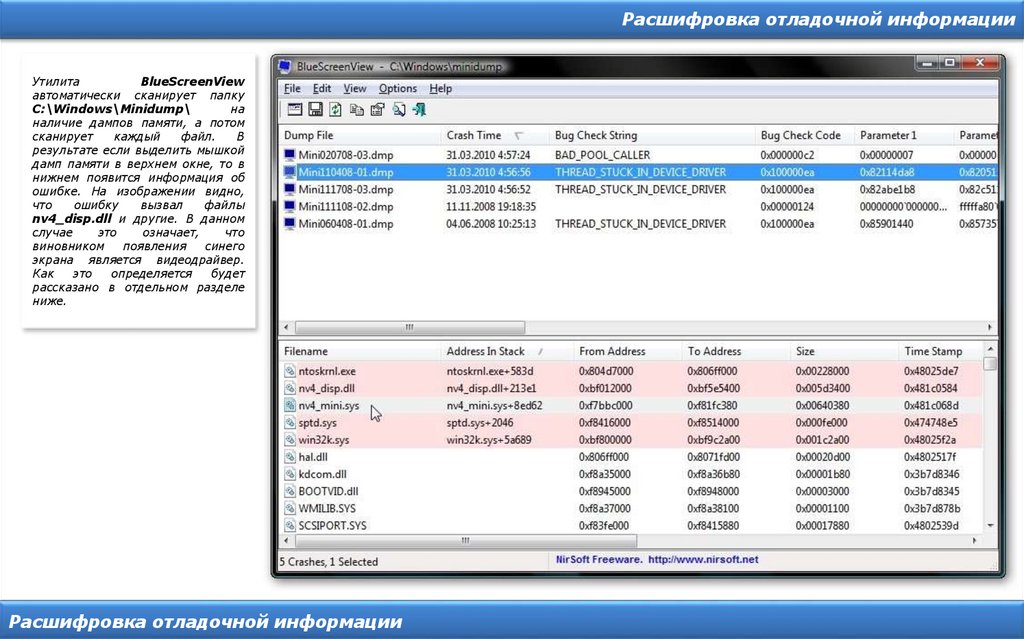
Task: Click the lower pane vertical scrollbar down arrow
Action: click(x=990, y=525)
